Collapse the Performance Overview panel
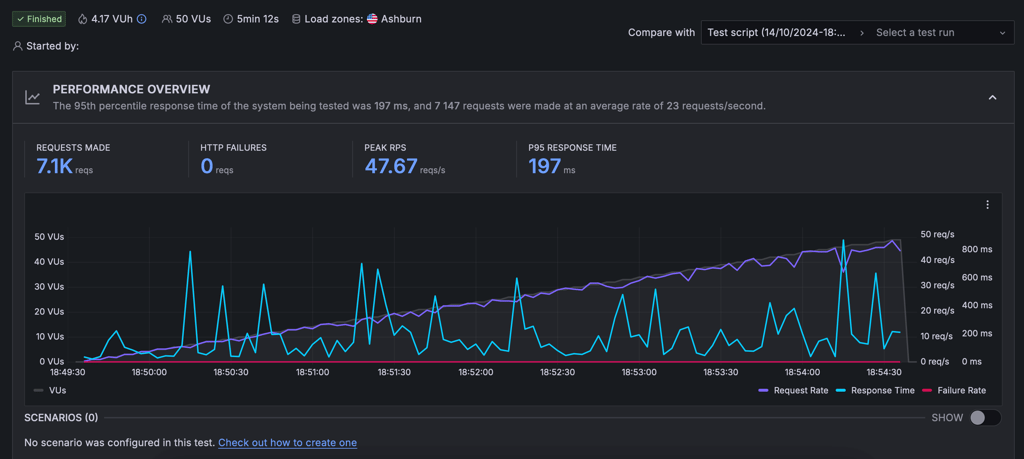1024x459 pixels. (x=992, y=97)
